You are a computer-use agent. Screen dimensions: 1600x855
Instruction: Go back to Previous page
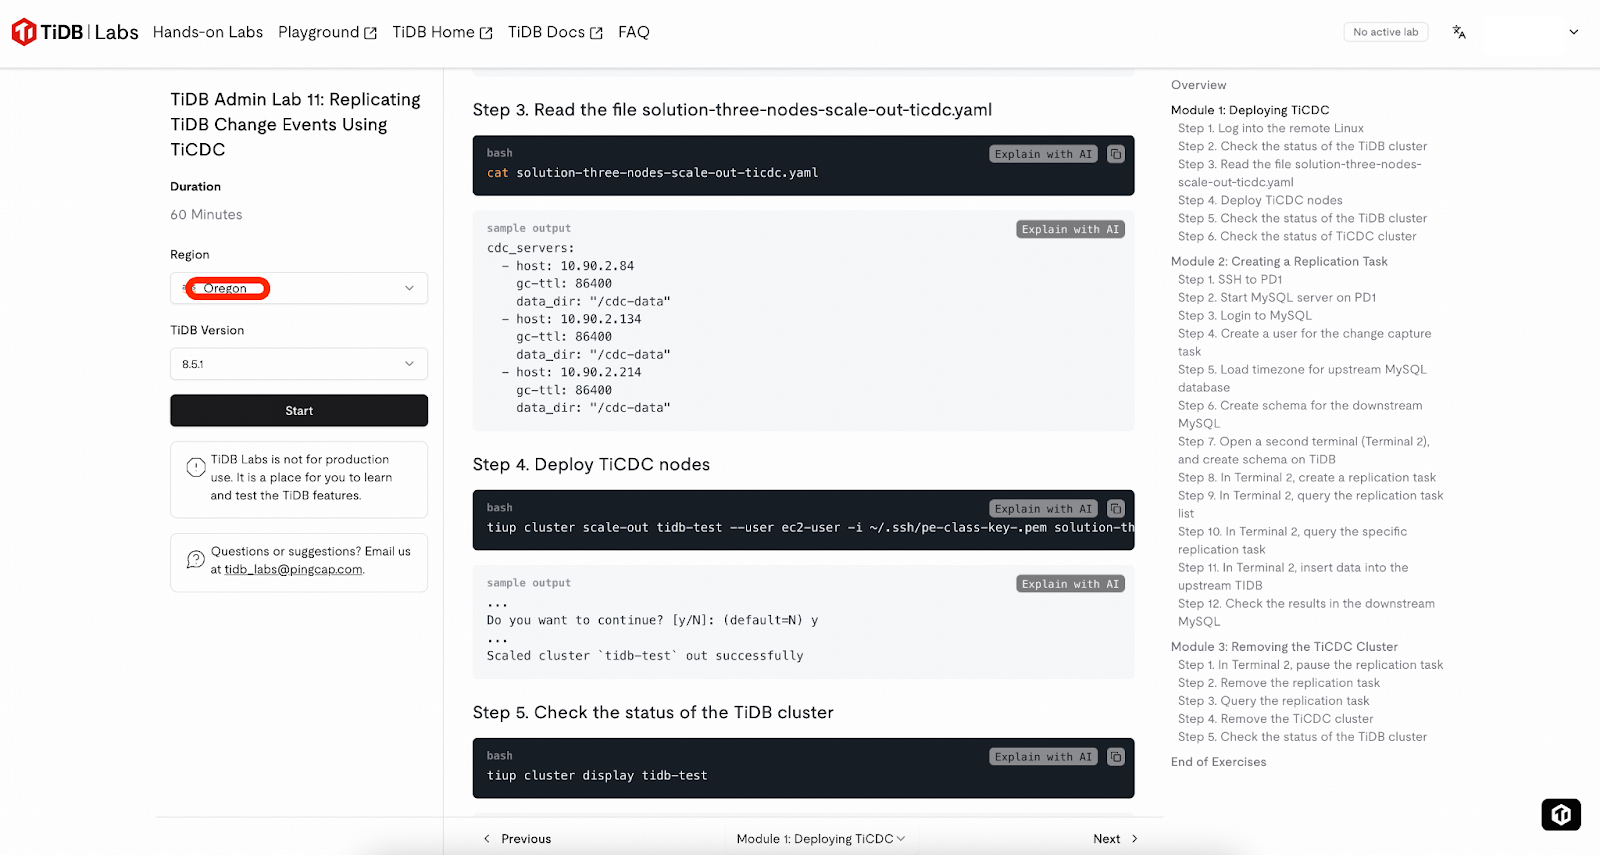click(517, 839)
